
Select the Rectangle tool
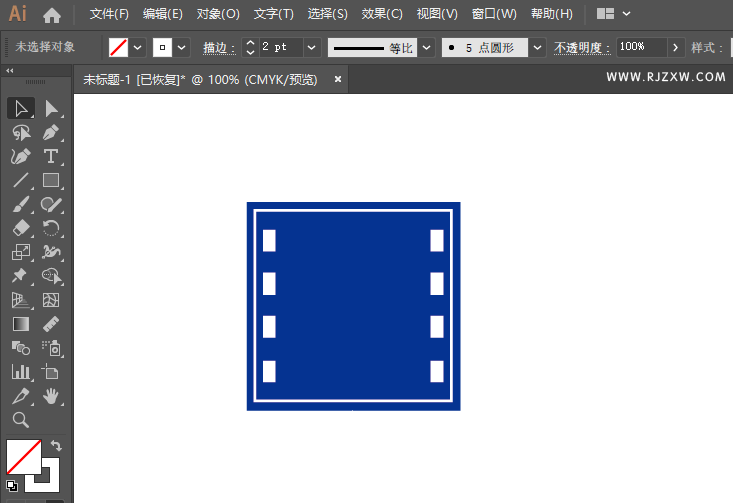point(51,180)
